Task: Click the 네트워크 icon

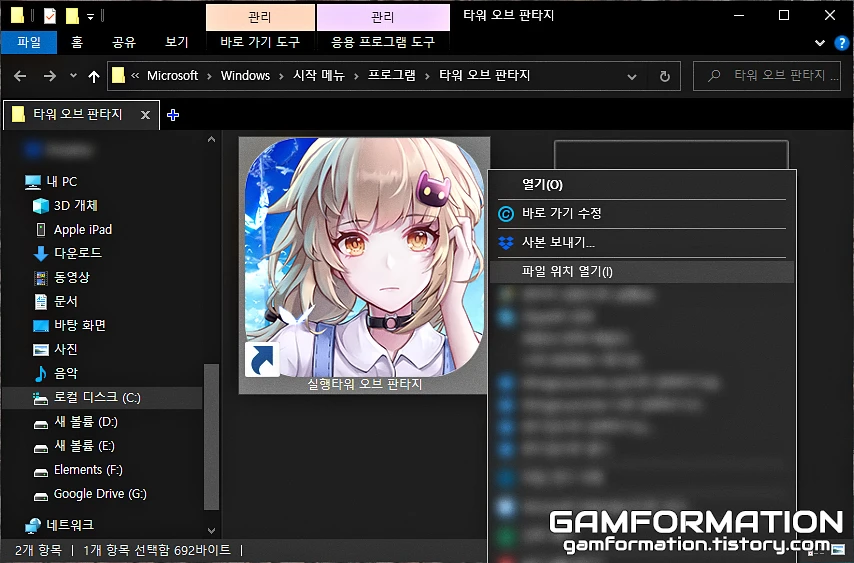Action: point(33,525)
